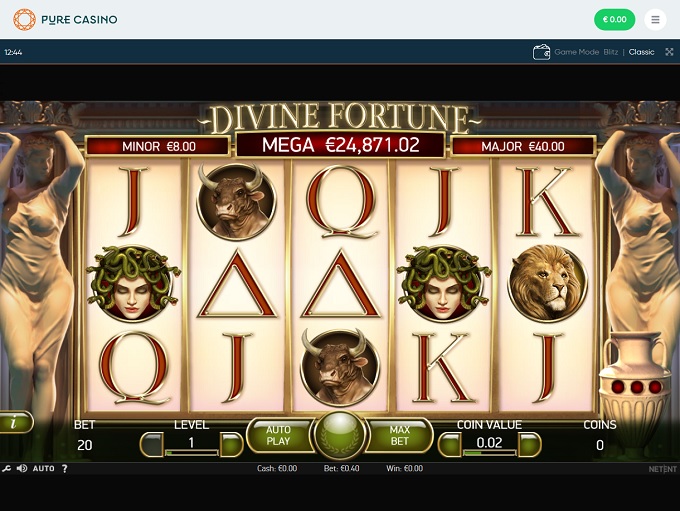Increase coin value with the right arrow
The height and width of the screenshot is (511, 680).
point(530,444)
